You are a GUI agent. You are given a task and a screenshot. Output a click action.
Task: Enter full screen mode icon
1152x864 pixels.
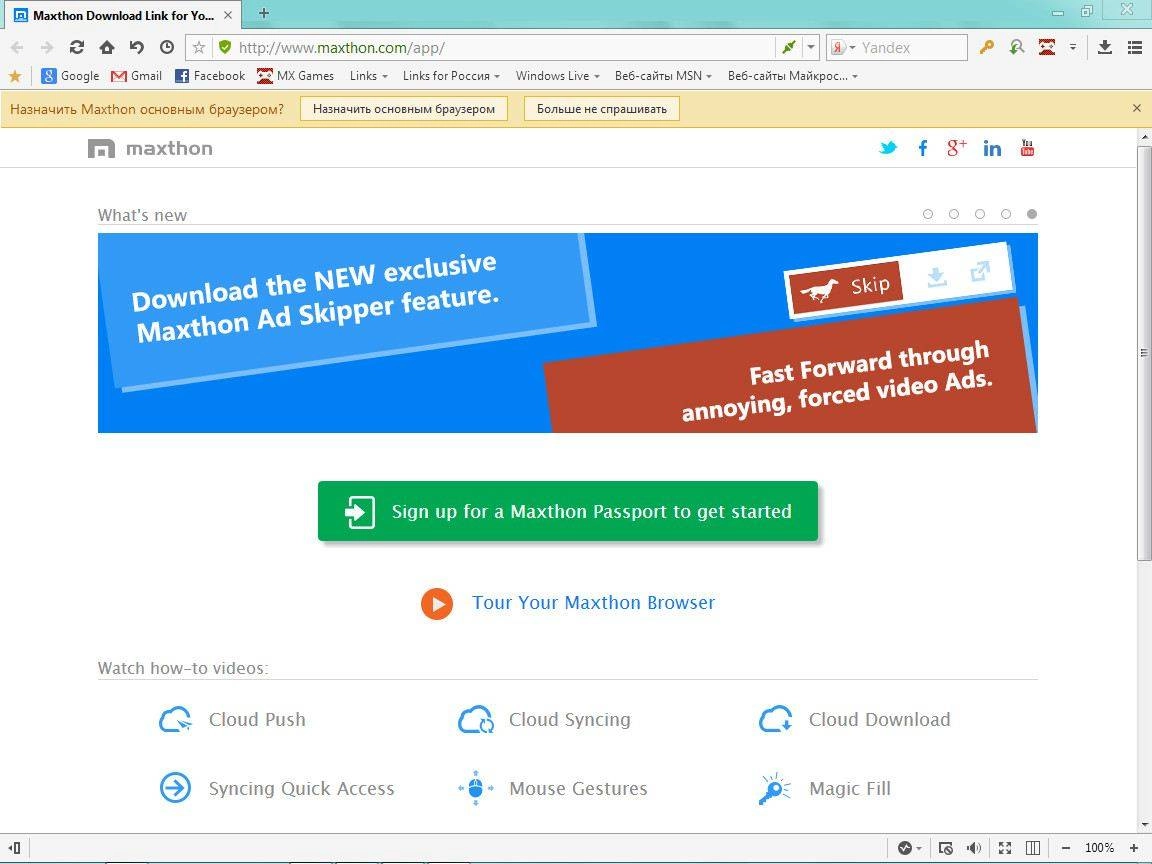click(1004, 848)
